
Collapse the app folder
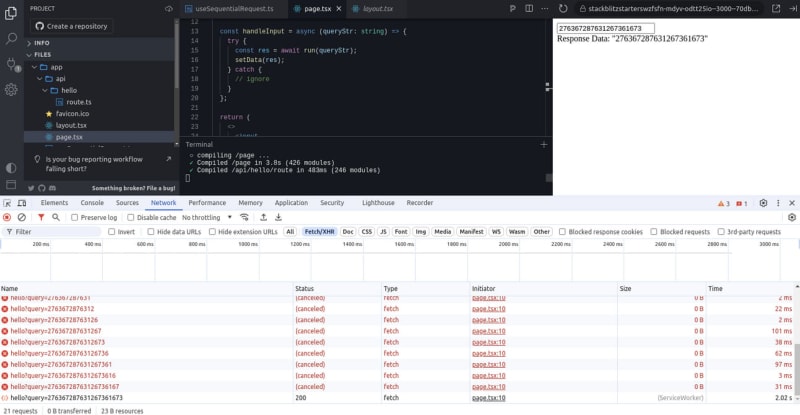[x=56, y=67]
